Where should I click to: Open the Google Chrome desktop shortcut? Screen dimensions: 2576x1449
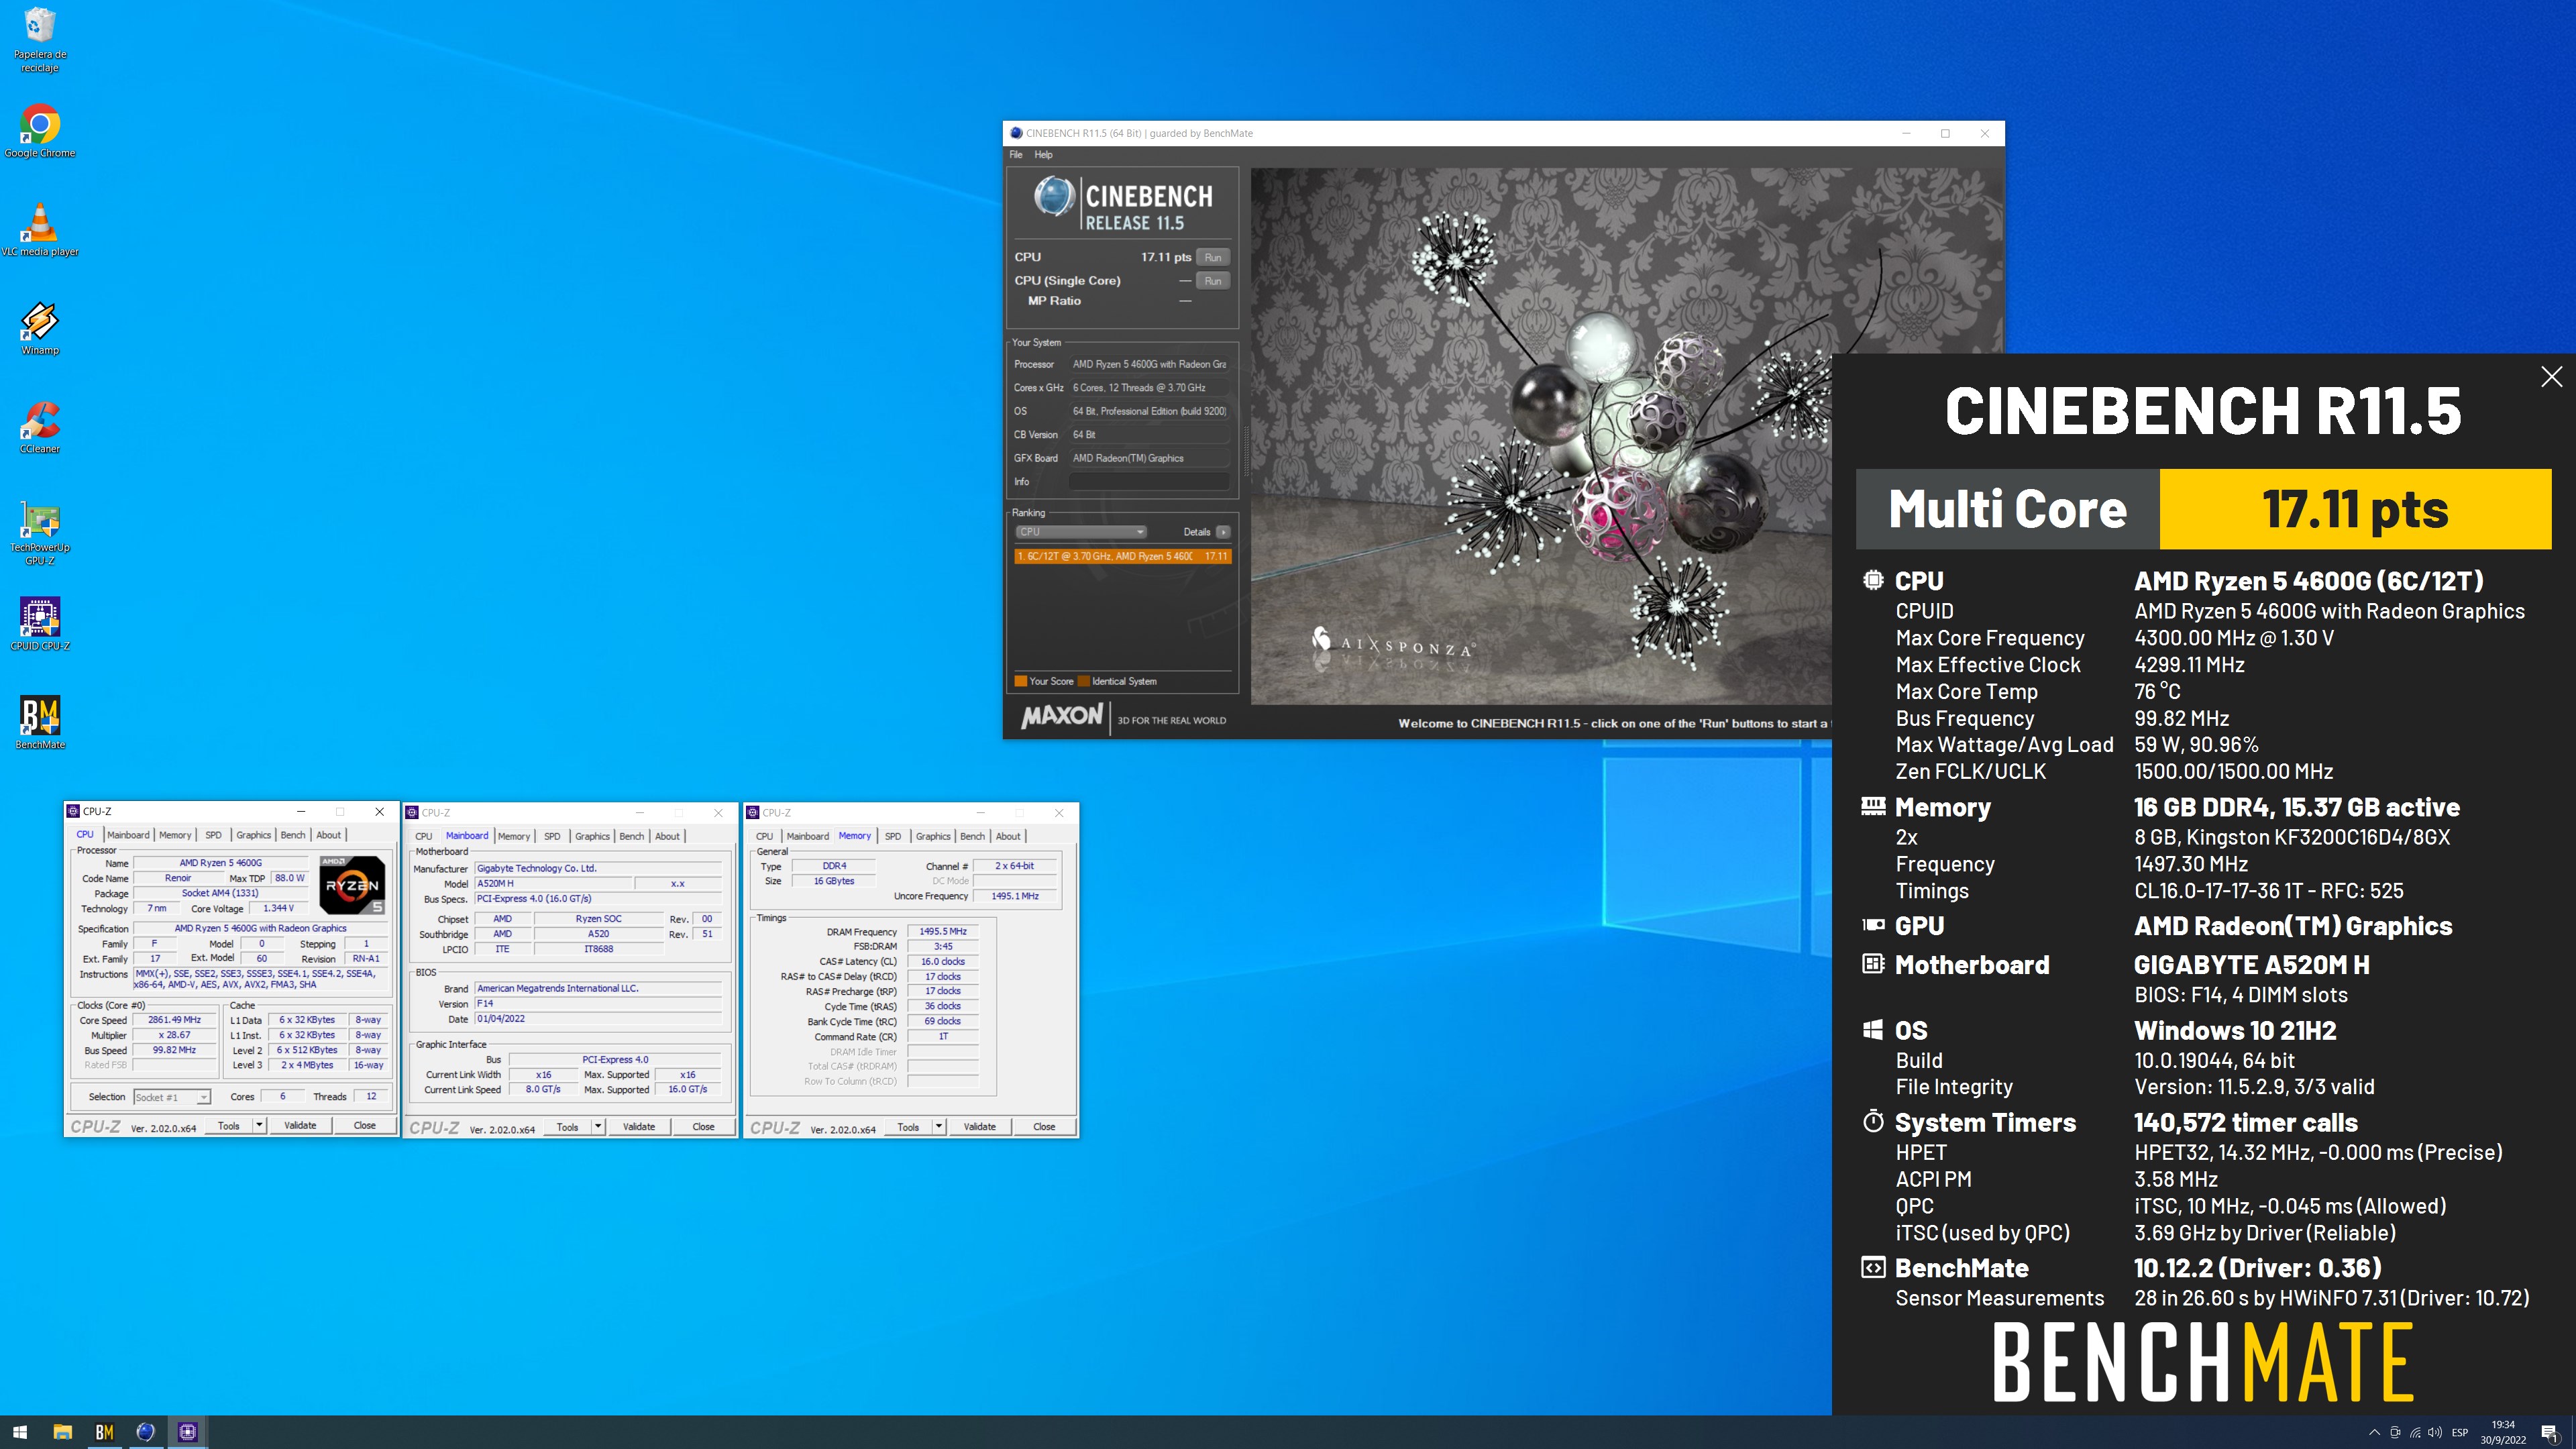pos(40,131)
